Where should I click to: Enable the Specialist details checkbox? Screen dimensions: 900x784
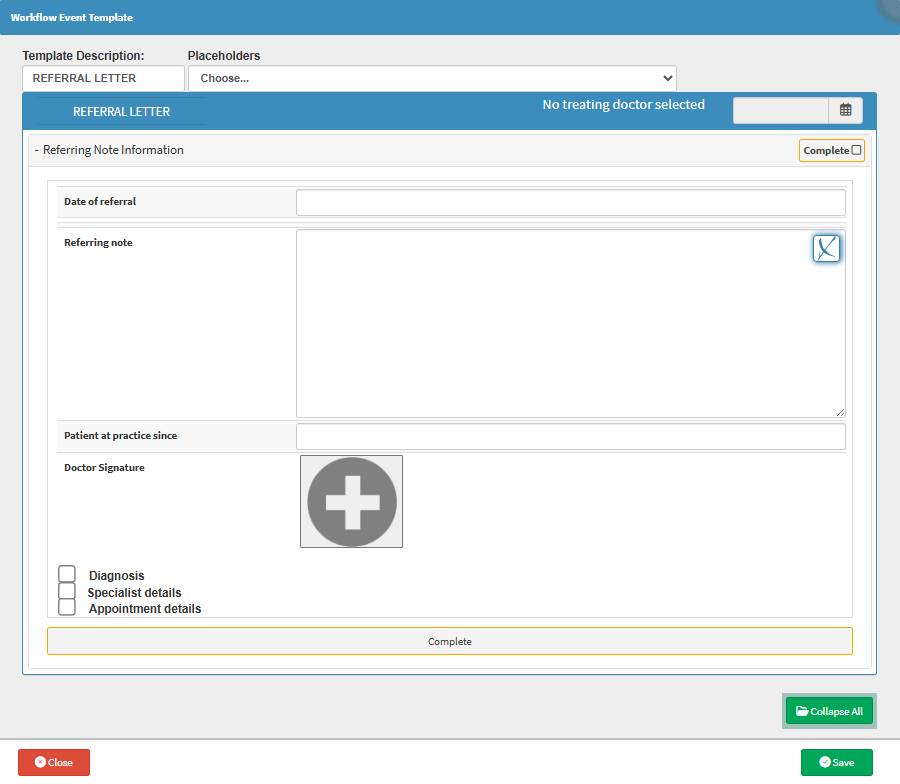pos(67,591)
